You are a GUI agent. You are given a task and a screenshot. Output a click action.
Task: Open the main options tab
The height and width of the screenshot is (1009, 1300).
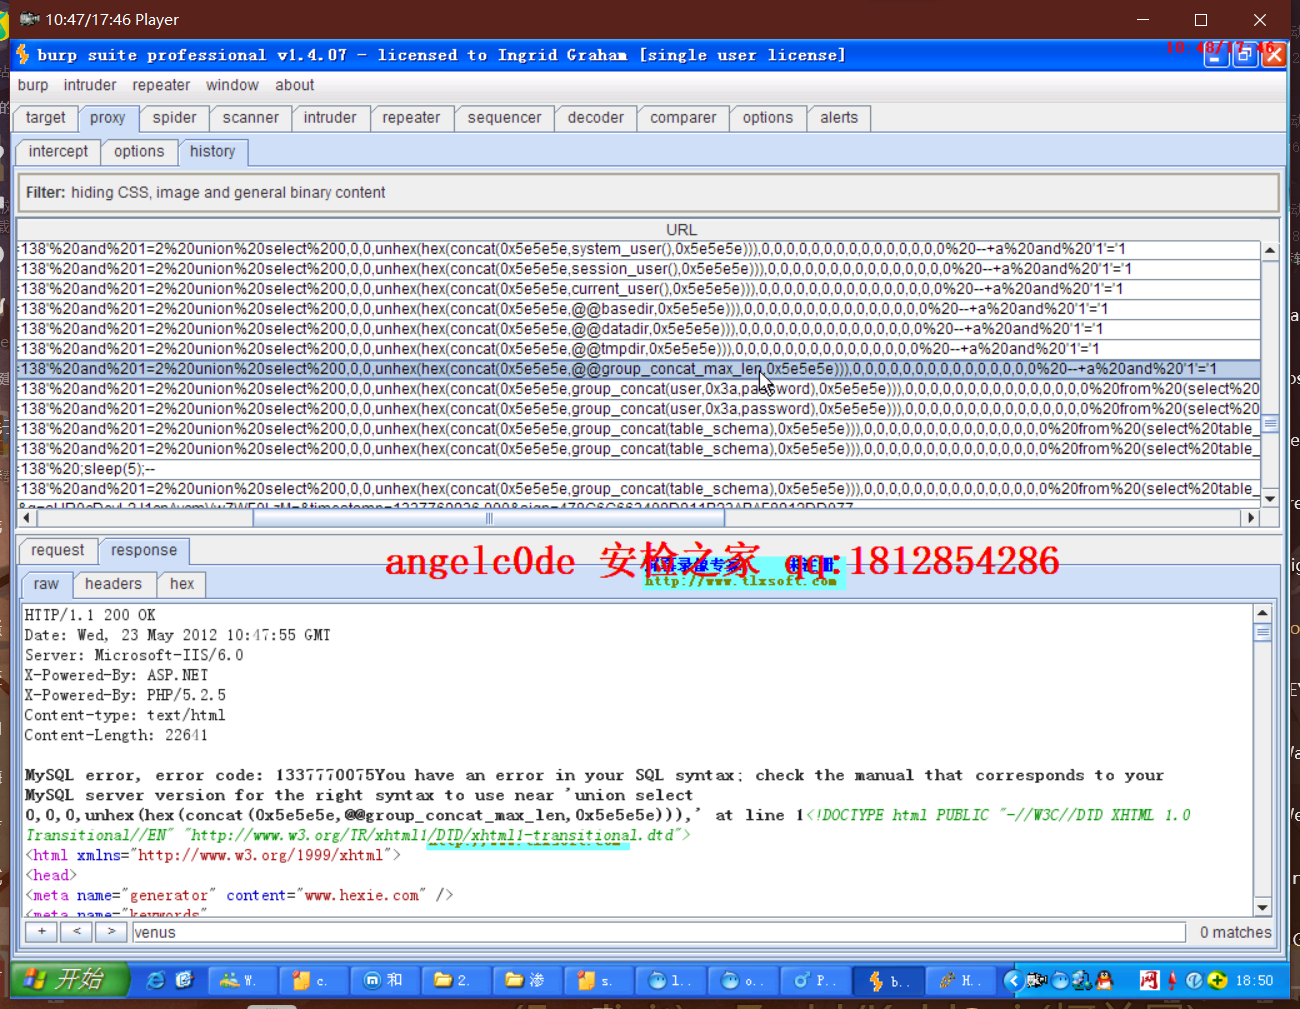[768, 118]
